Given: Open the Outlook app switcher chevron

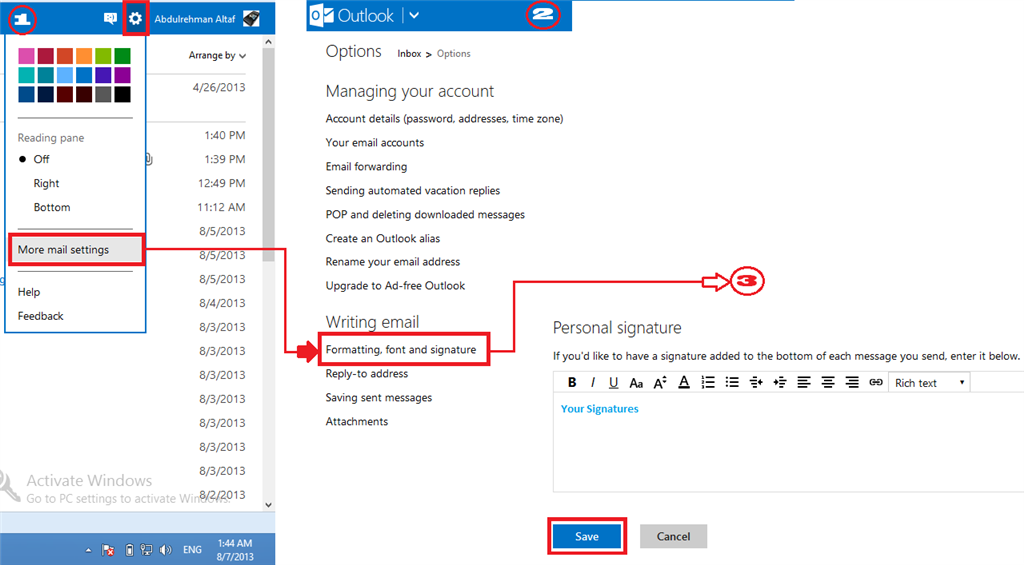Looking at the screenshot, I should [414, 16].
